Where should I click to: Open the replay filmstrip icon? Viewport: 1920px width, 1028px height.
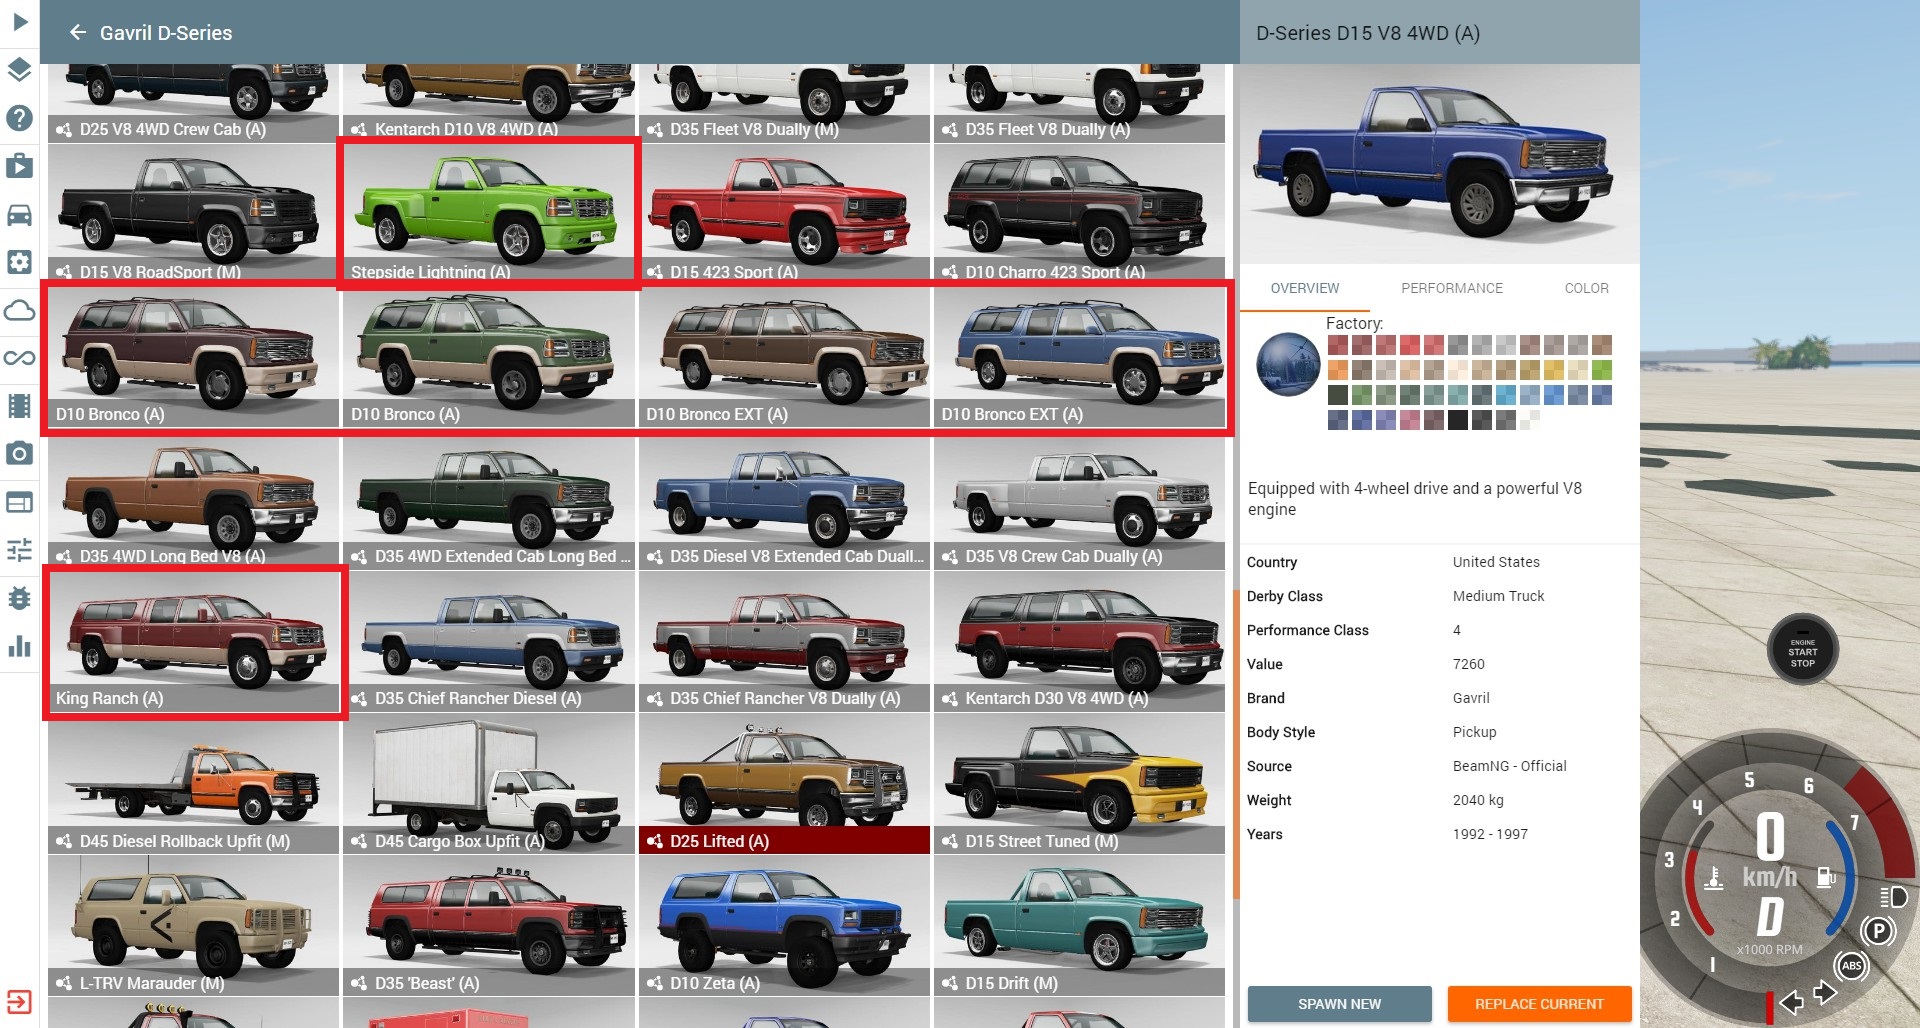(x=19, y=406)
